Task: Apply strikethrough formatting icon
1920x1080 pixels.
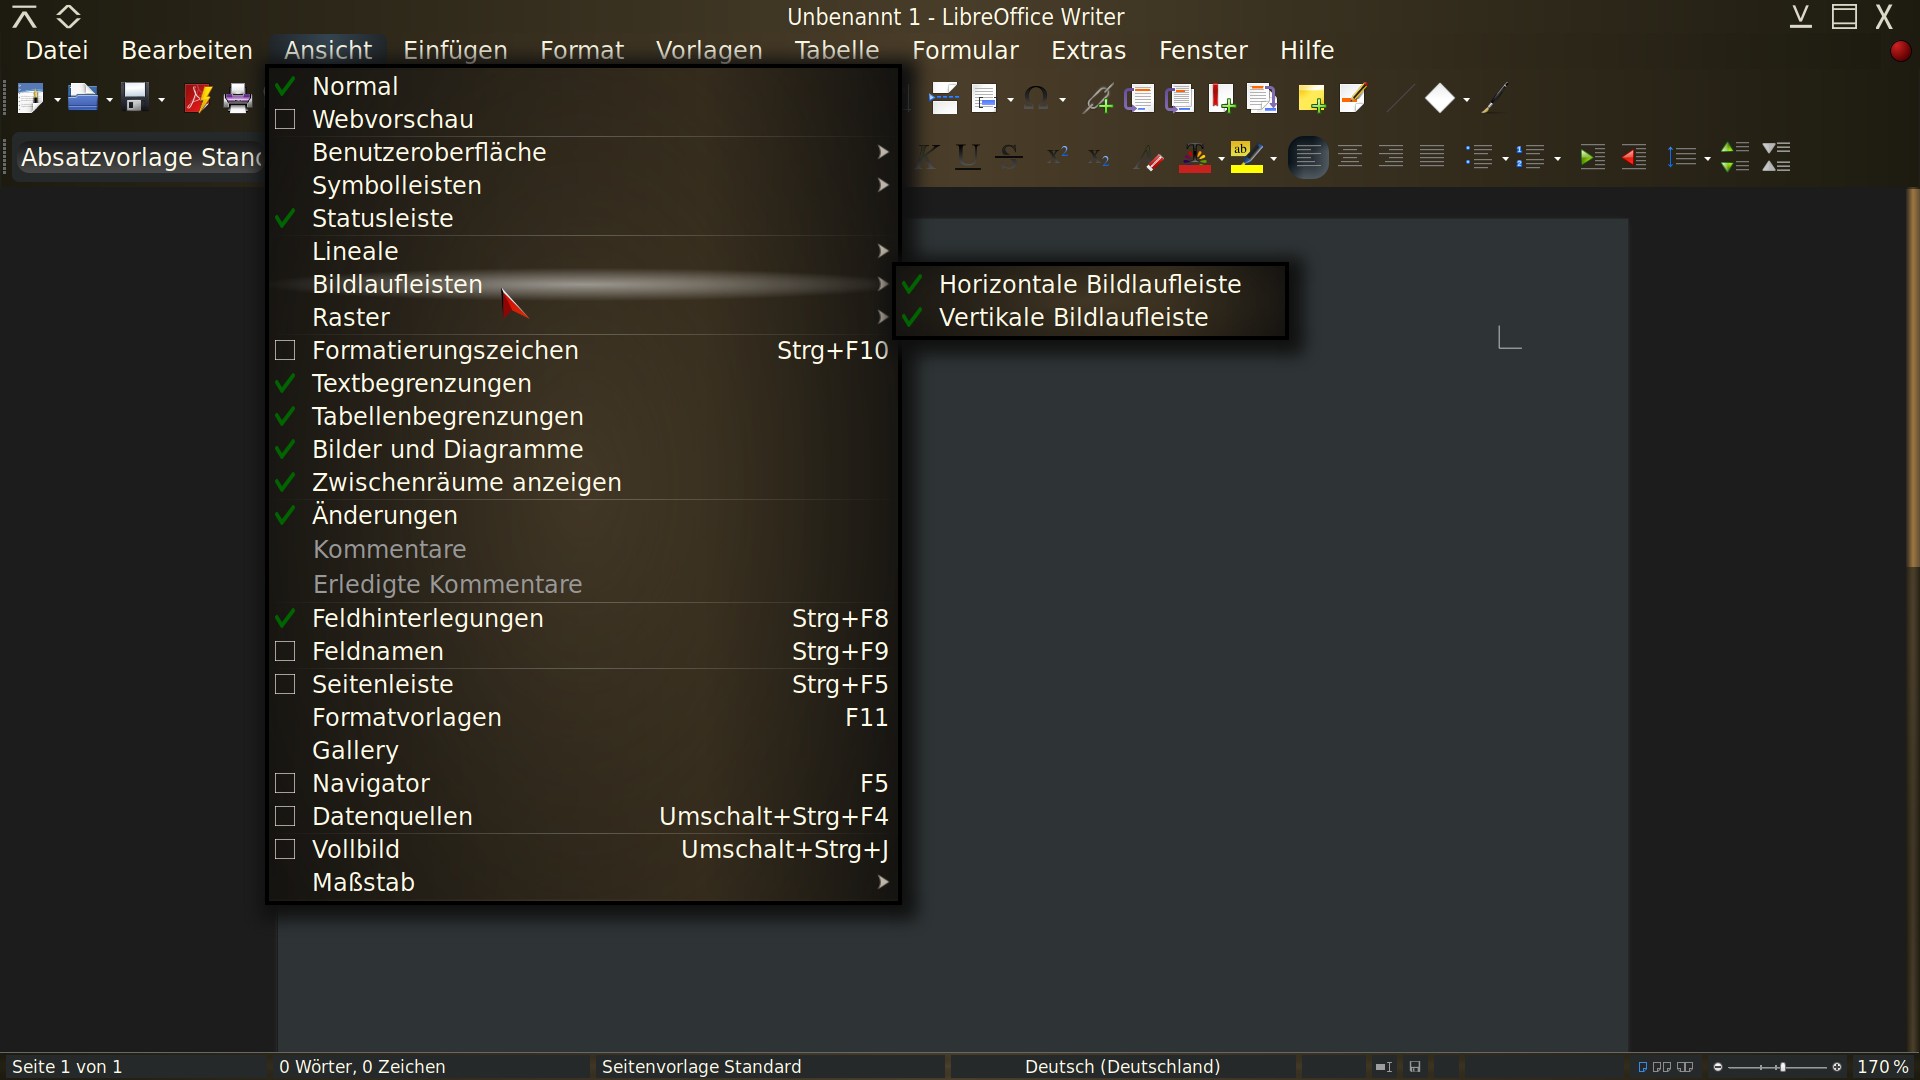Action: coord(1009,157)
